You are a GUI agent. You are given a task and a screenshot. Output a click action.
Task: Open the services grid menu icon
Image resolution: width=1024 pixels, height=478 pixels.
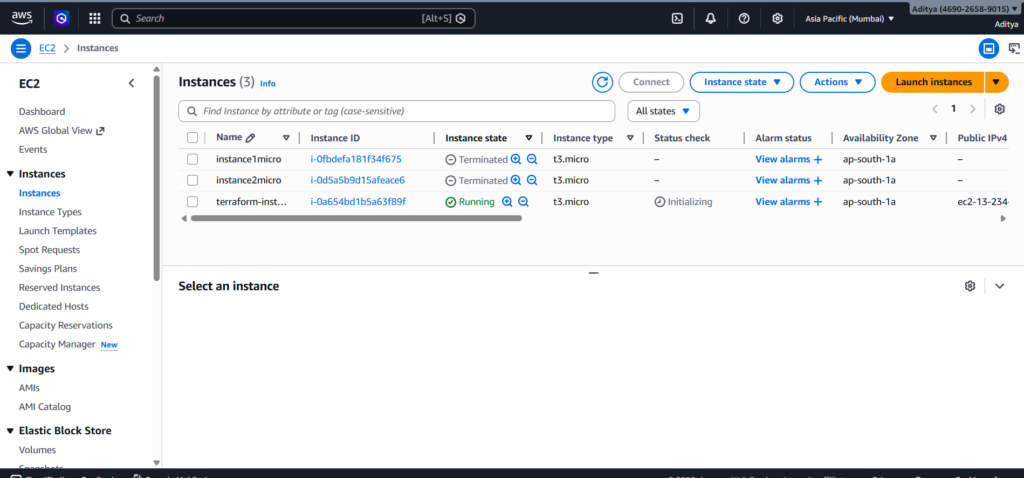point(94,18)
